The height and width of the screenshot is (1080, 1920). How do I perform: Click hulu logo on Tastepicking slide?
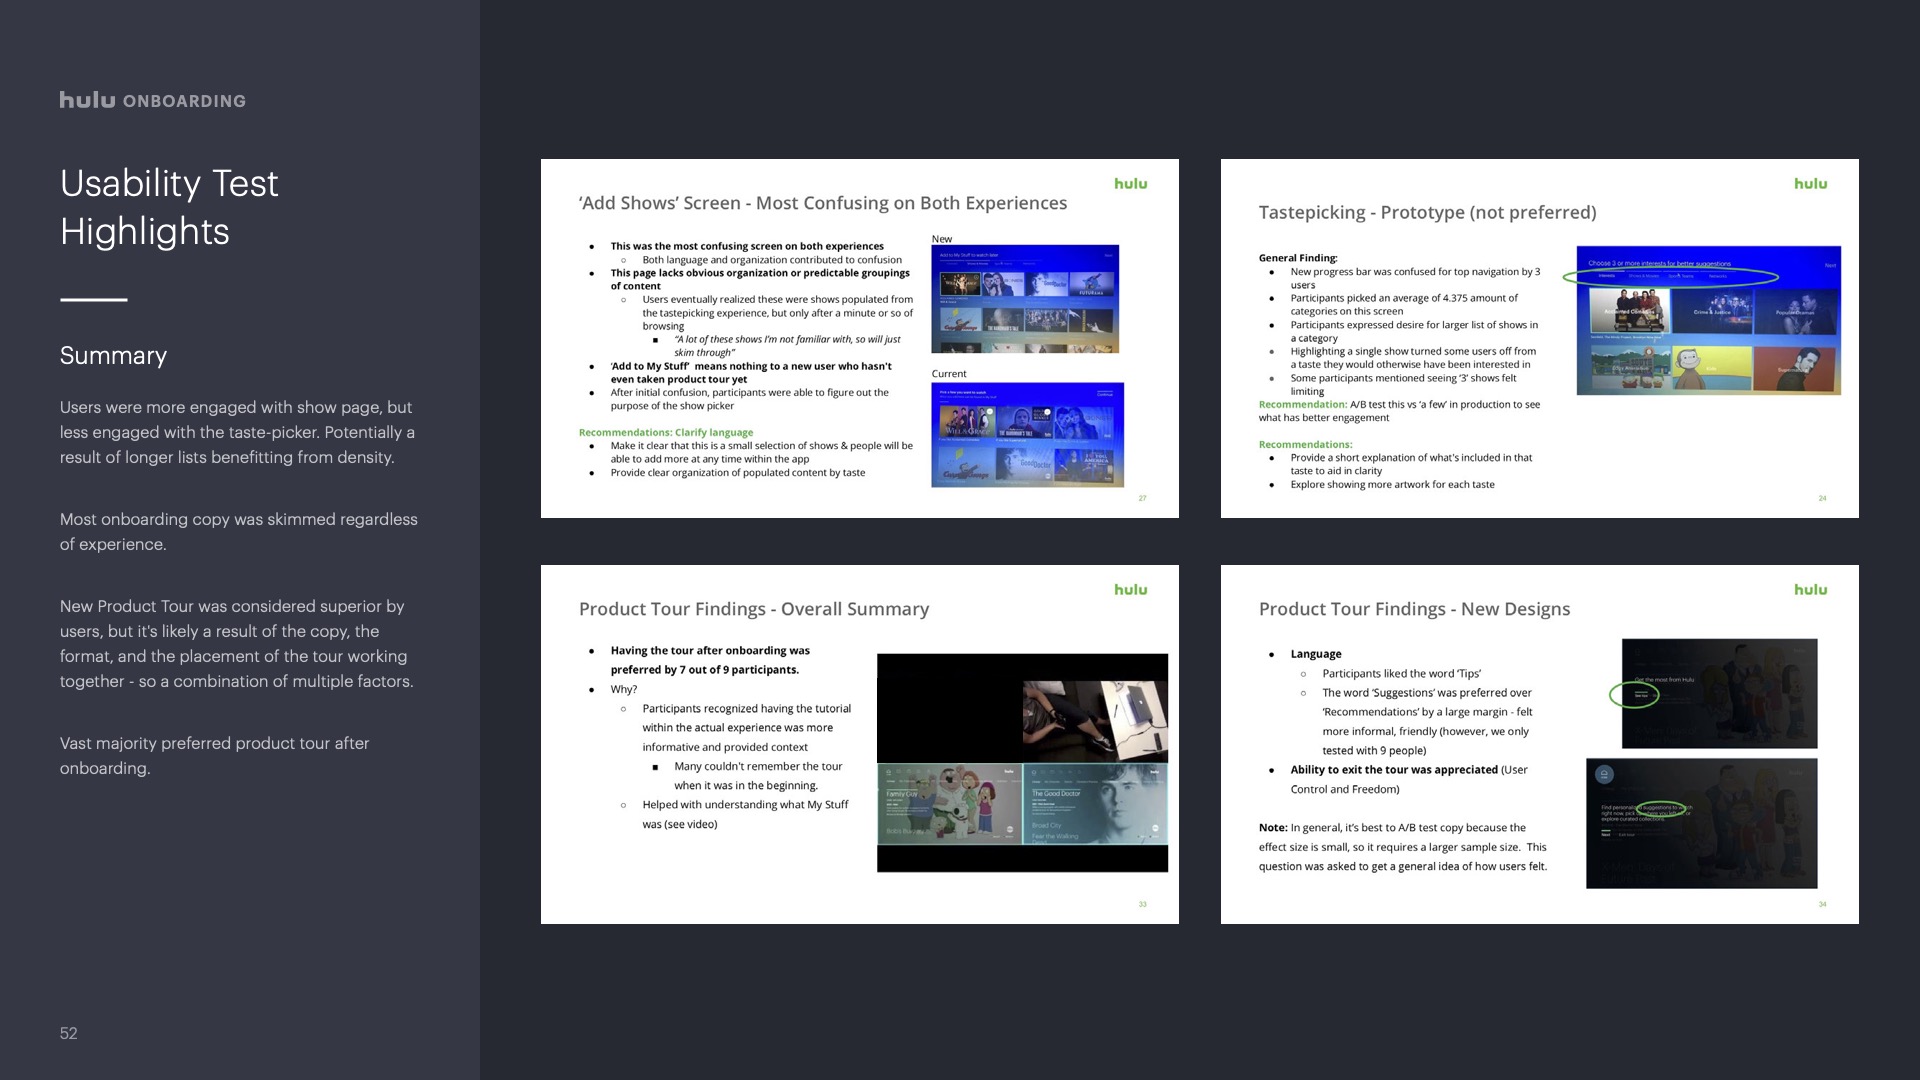point(1810,184)
